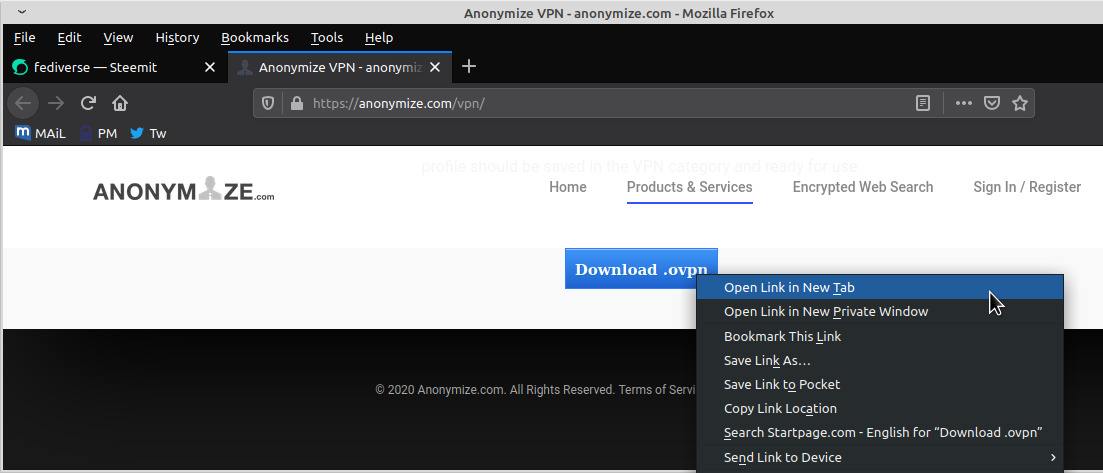Reload the current page
The image size is (1103, 473).
[88, 103]
